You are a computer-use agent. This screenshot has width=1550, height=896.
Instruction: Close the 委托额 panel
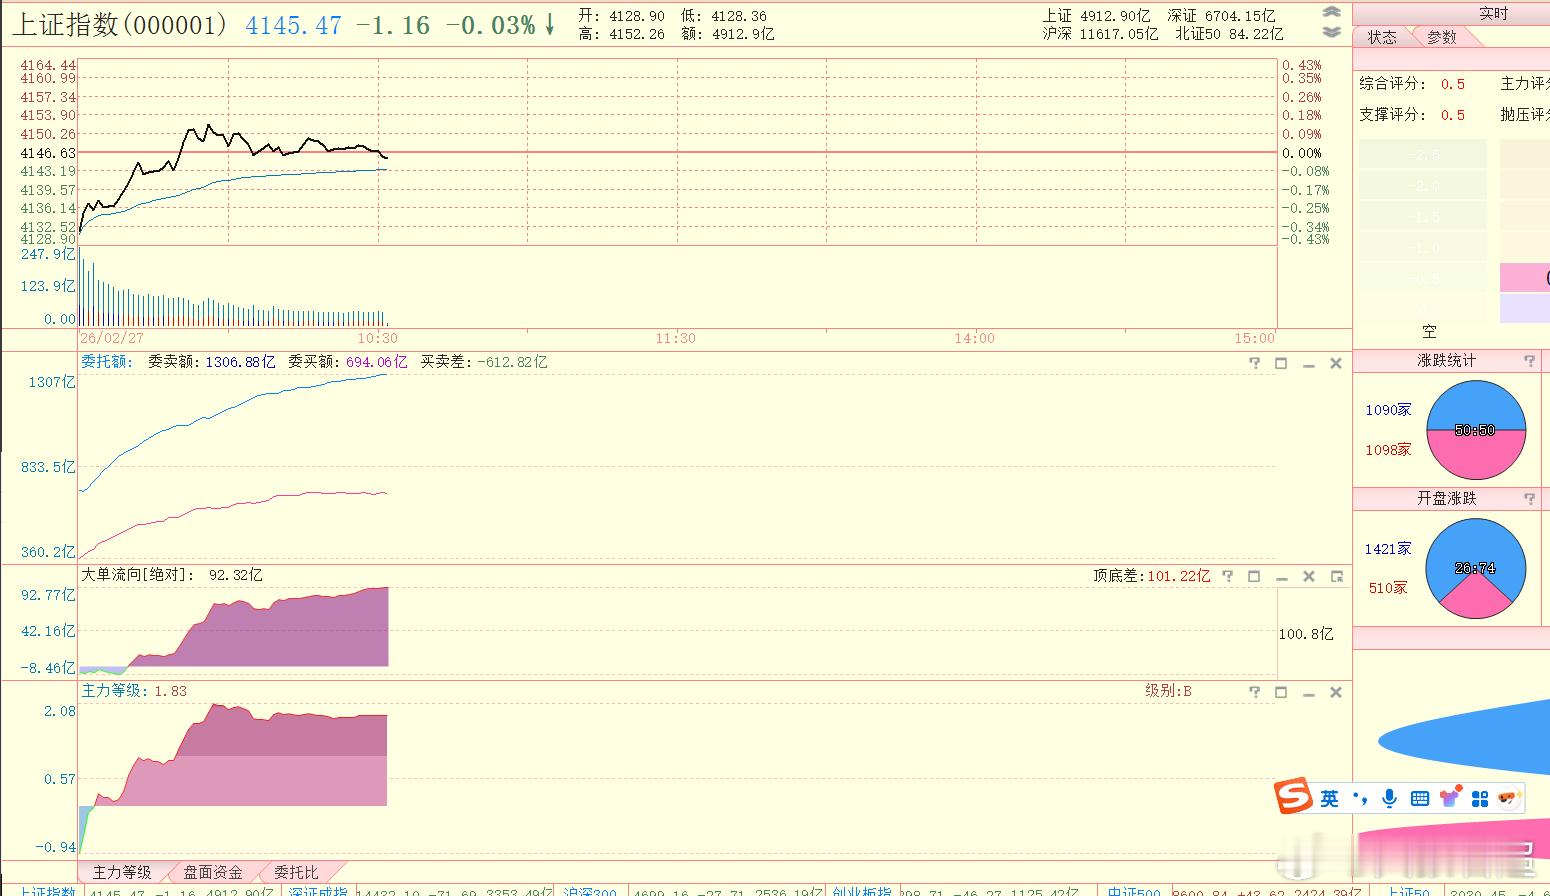coord(1335,363)
